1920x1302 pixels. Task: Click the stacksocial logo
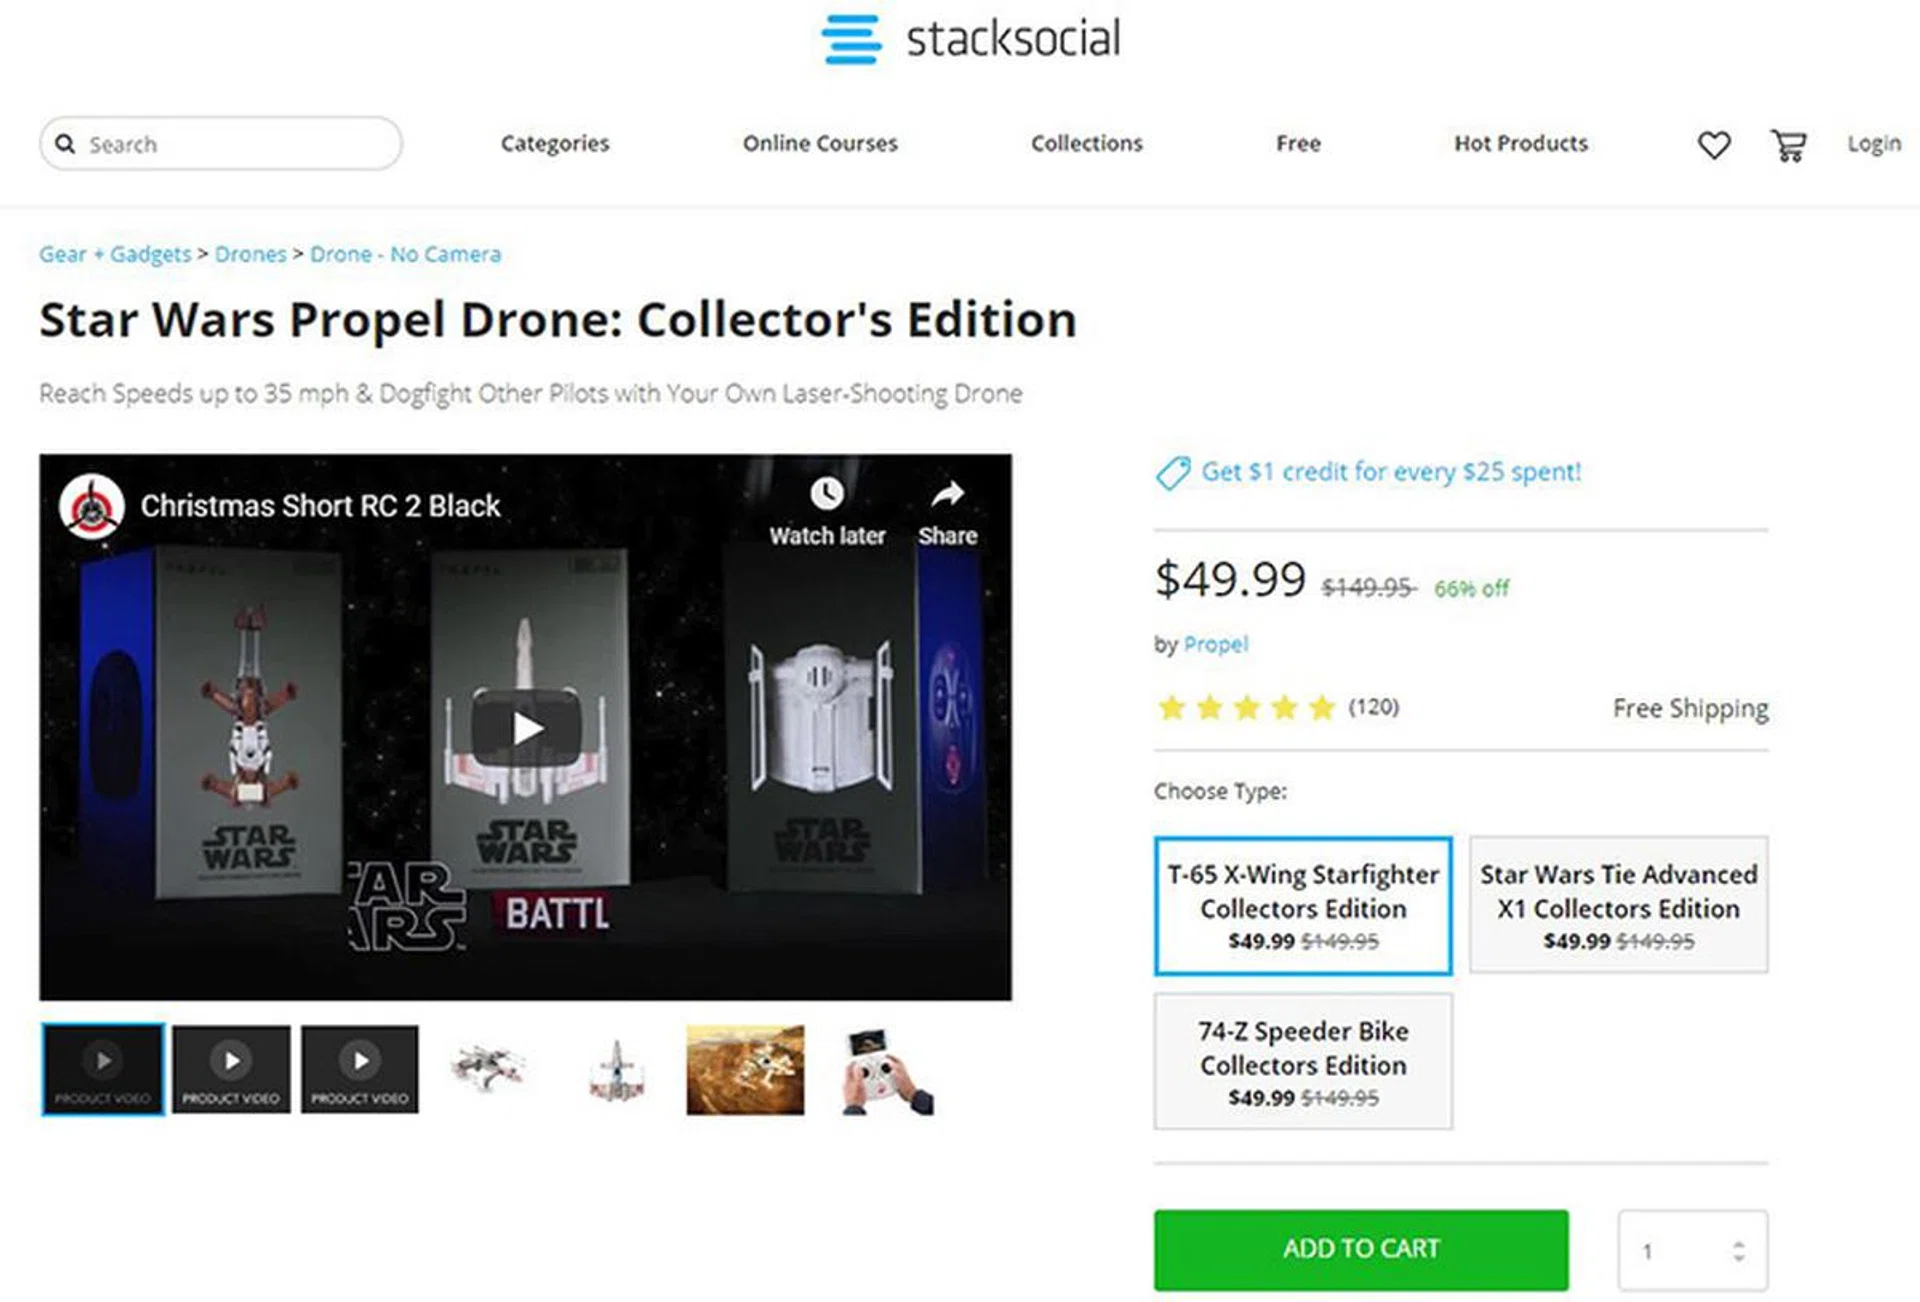(x=970, y=39)
